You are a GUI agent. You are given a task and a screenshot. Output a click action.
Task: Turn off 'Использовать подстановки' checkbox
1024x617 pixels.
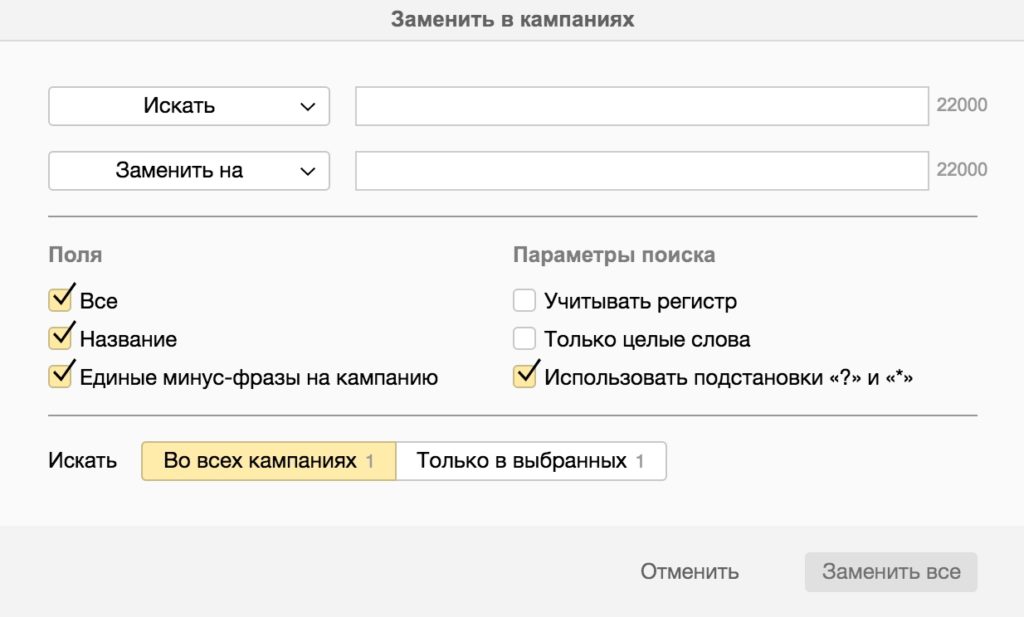pos(524,377)
